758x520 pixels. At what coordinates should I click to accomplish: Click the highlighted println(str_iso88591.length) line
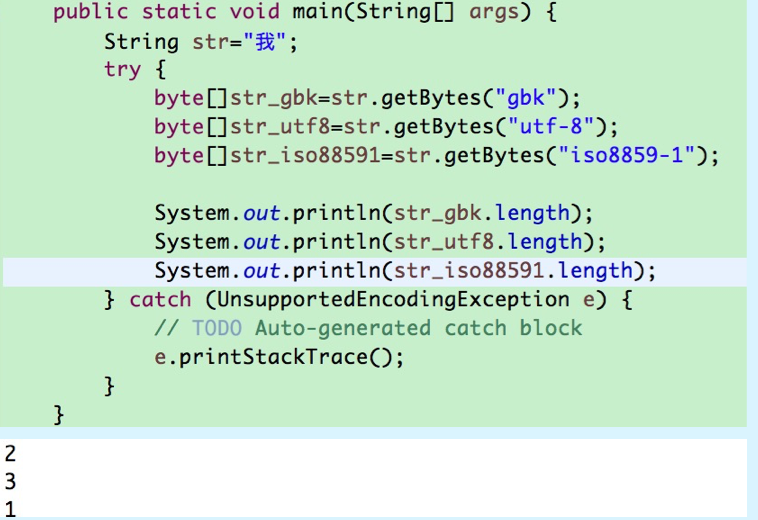375,272
